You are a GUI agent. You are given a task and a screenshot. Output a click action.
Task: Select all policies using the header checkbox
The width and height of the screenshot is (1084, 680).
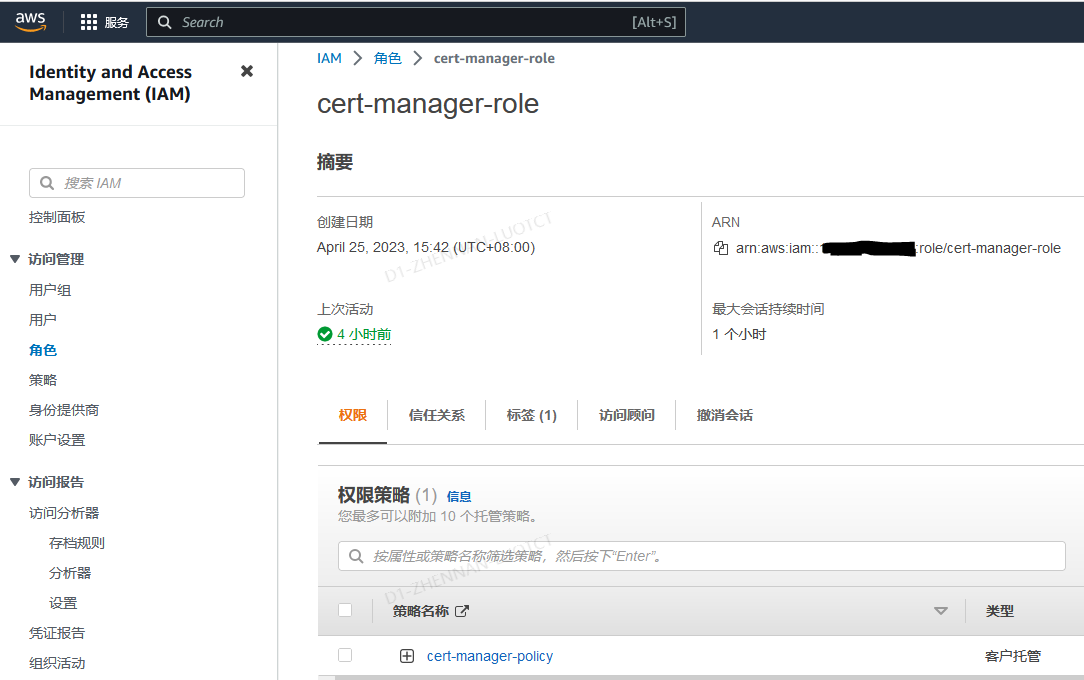[345, 610]
